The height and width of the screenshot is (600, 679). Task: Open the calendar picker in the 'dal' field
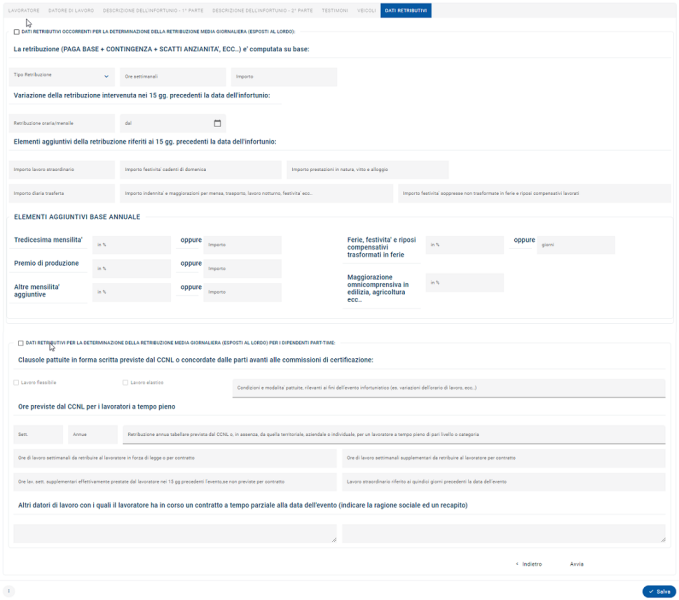[217, 123]
